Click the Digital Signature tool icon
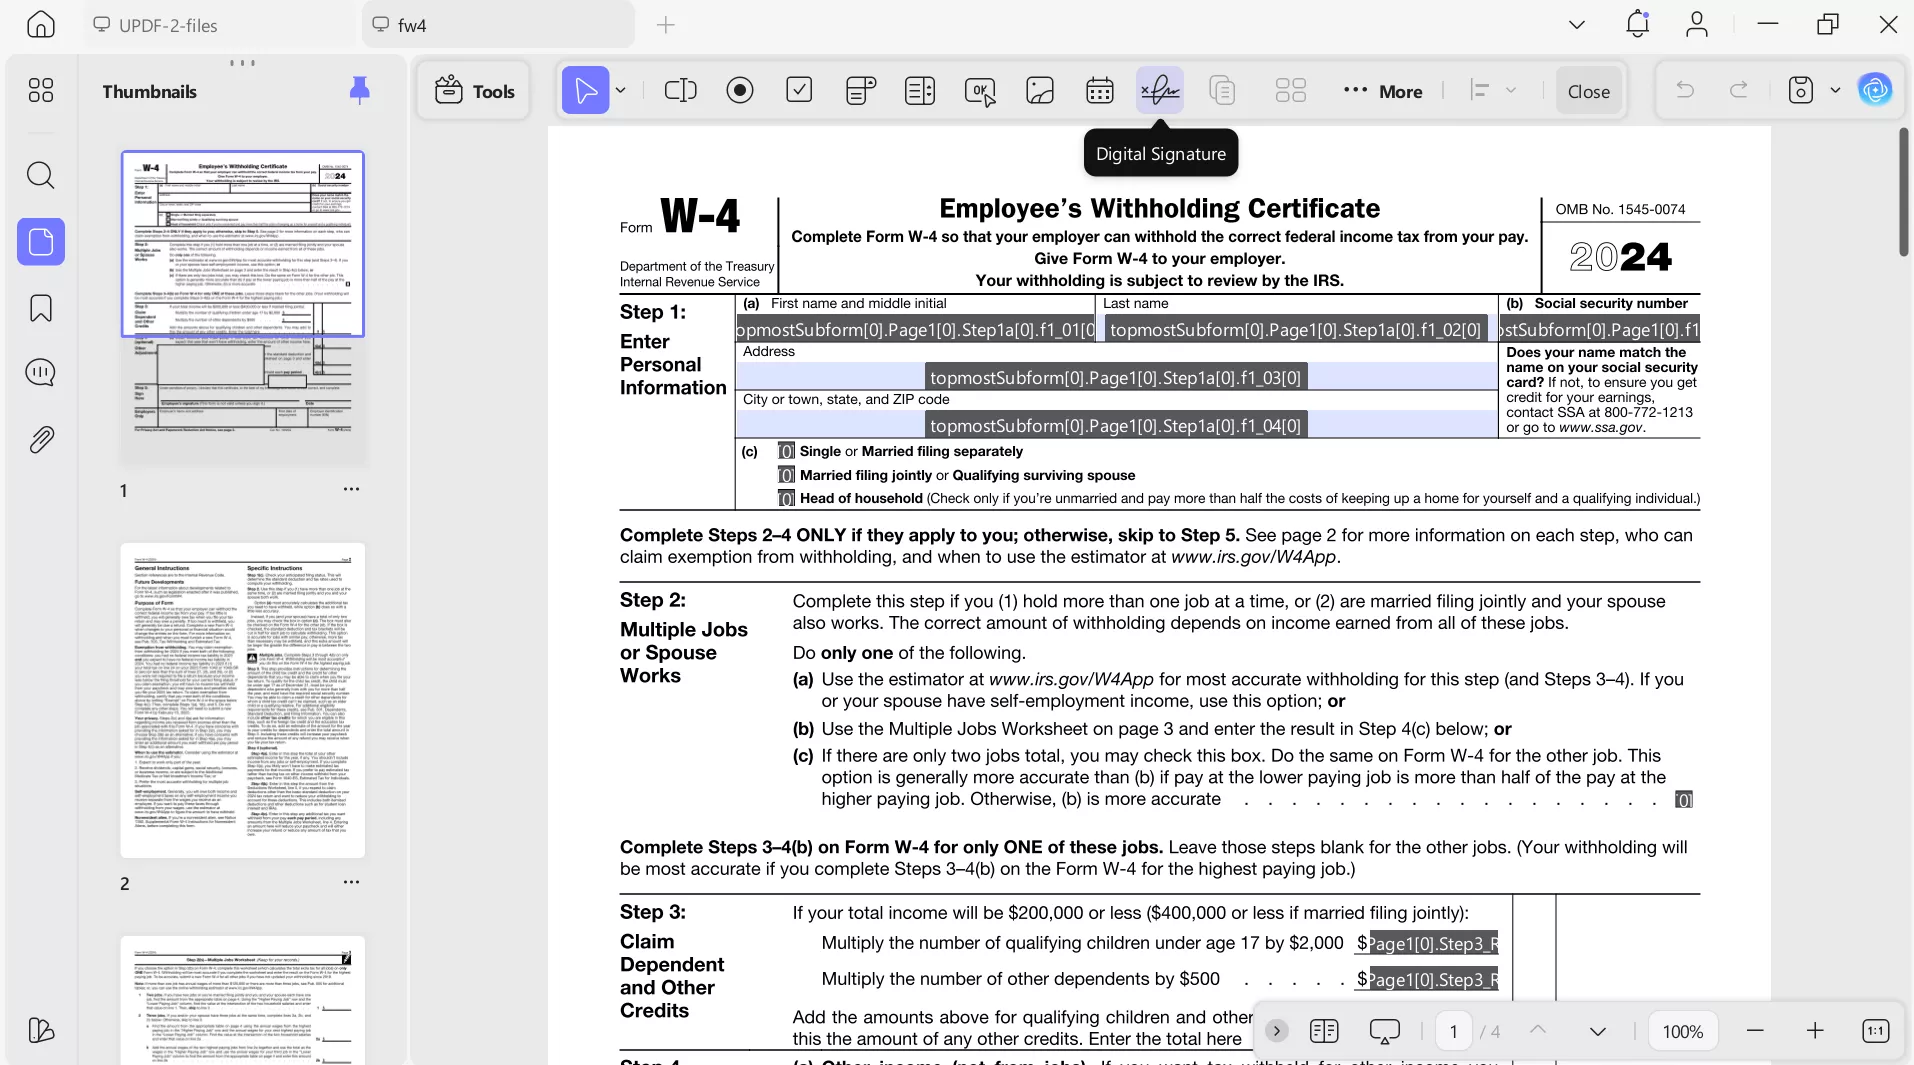Viewport: 1914px width, 1065px height. tap(1160, 91)
